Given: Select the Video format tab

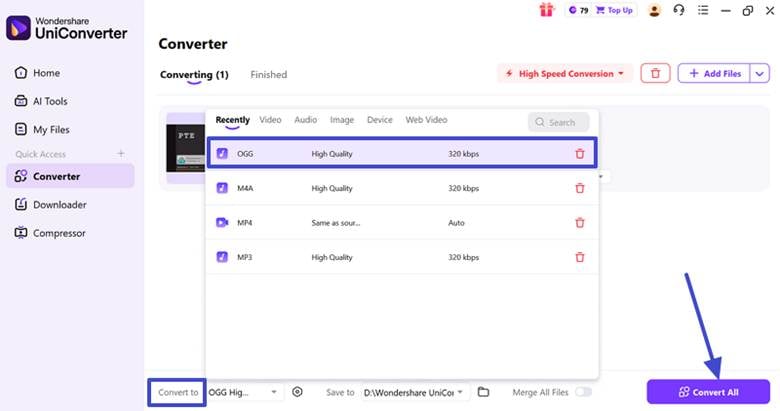Looking at the screenshot, I should coord(270,120).
